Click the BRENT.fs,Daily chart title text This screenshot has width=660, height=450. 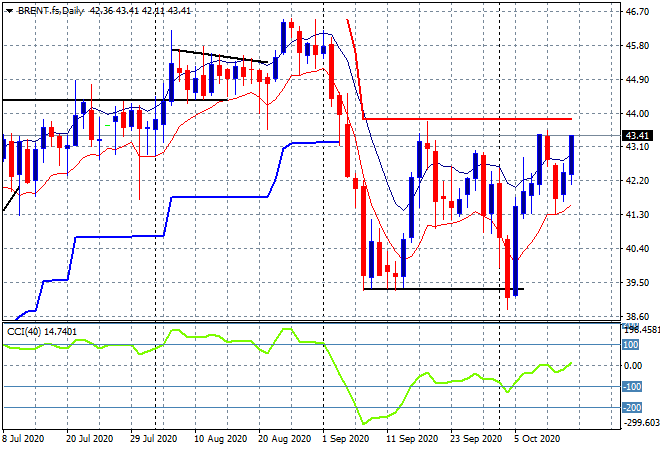(x=51, y=11)
